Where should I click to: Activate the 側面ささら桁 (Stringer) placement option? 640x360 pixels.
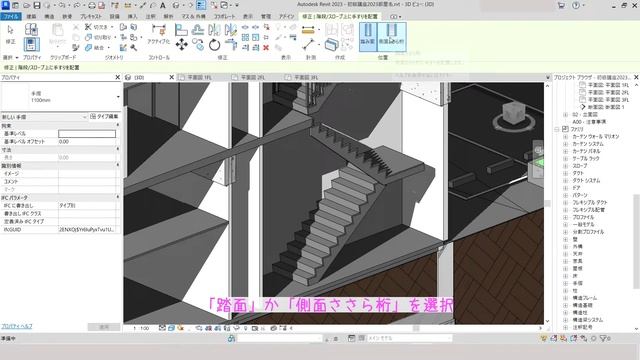coord(391,36)
